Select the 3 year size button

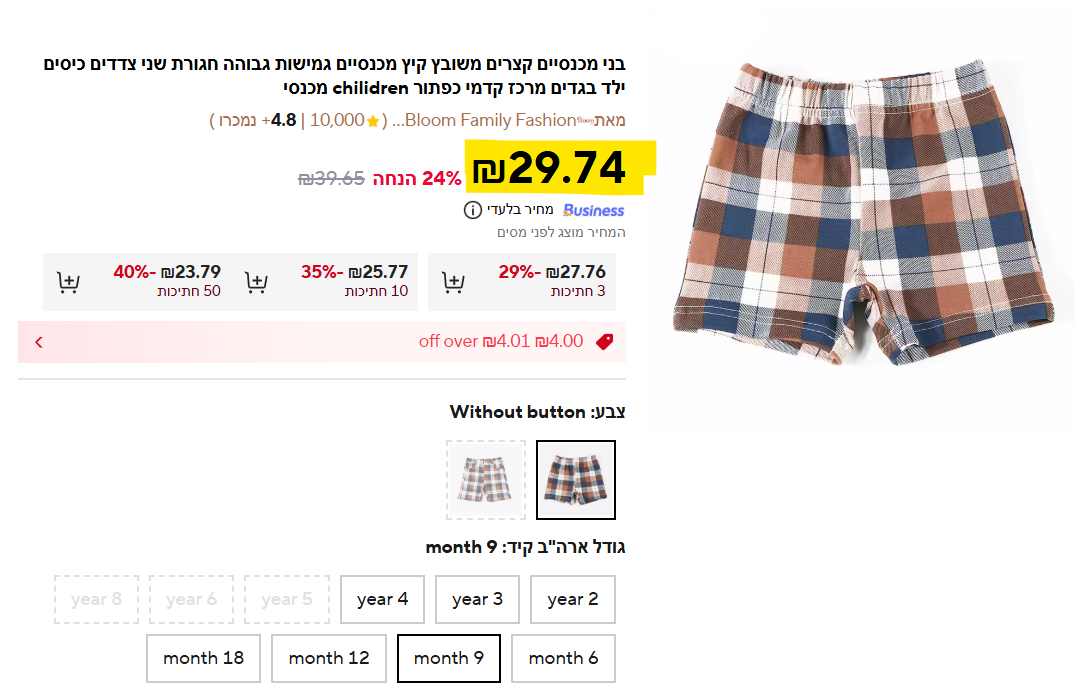pyautogui.click(x=477, y=599)
